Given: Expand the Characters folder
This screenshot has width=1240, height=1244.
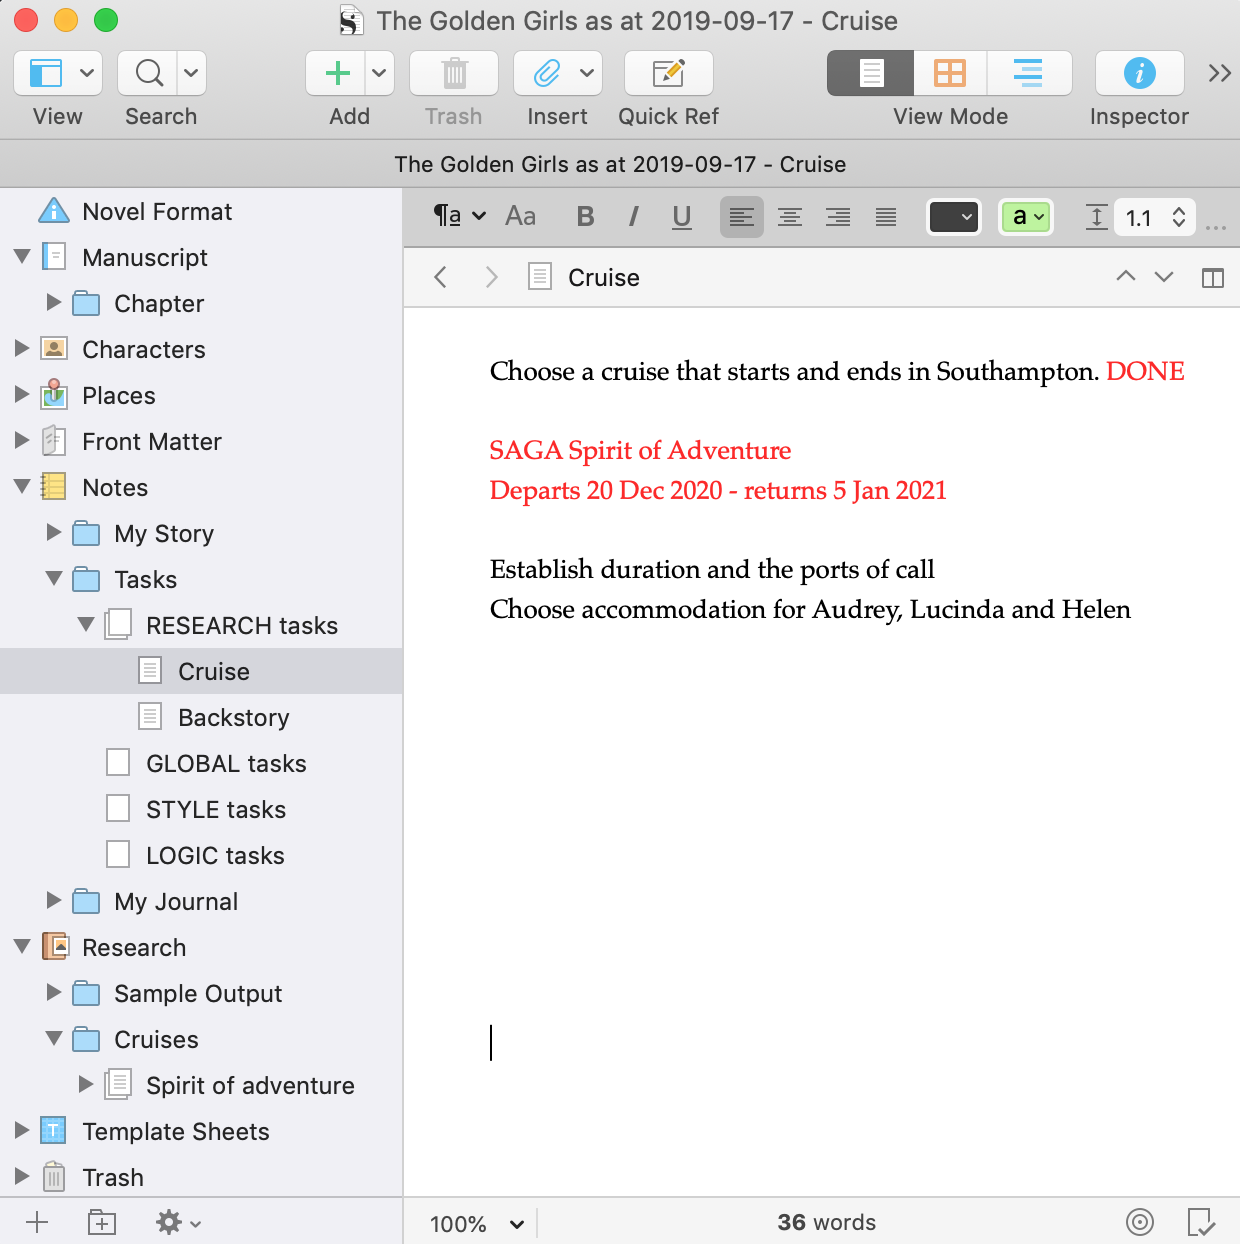Looking at the screenshot, I should (x=22, y=348).
